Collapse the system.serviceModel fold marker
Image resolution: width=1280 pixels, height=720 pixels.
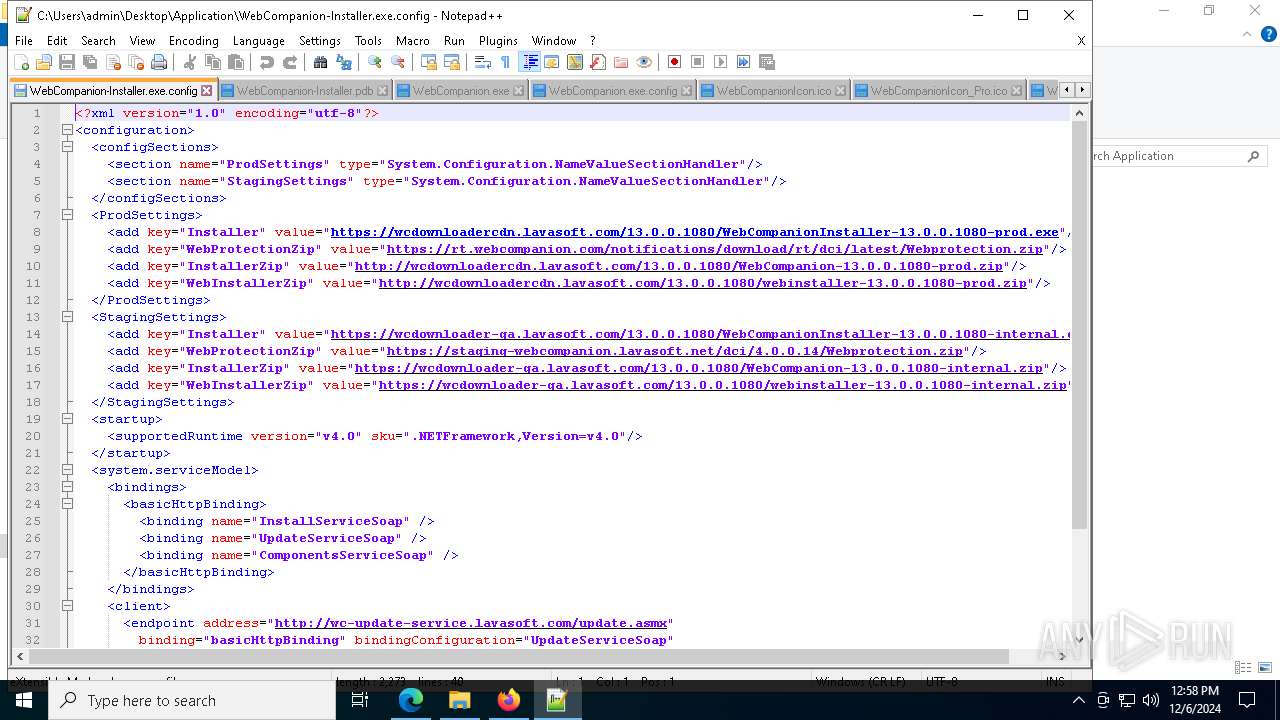click(x=67, y=470)
